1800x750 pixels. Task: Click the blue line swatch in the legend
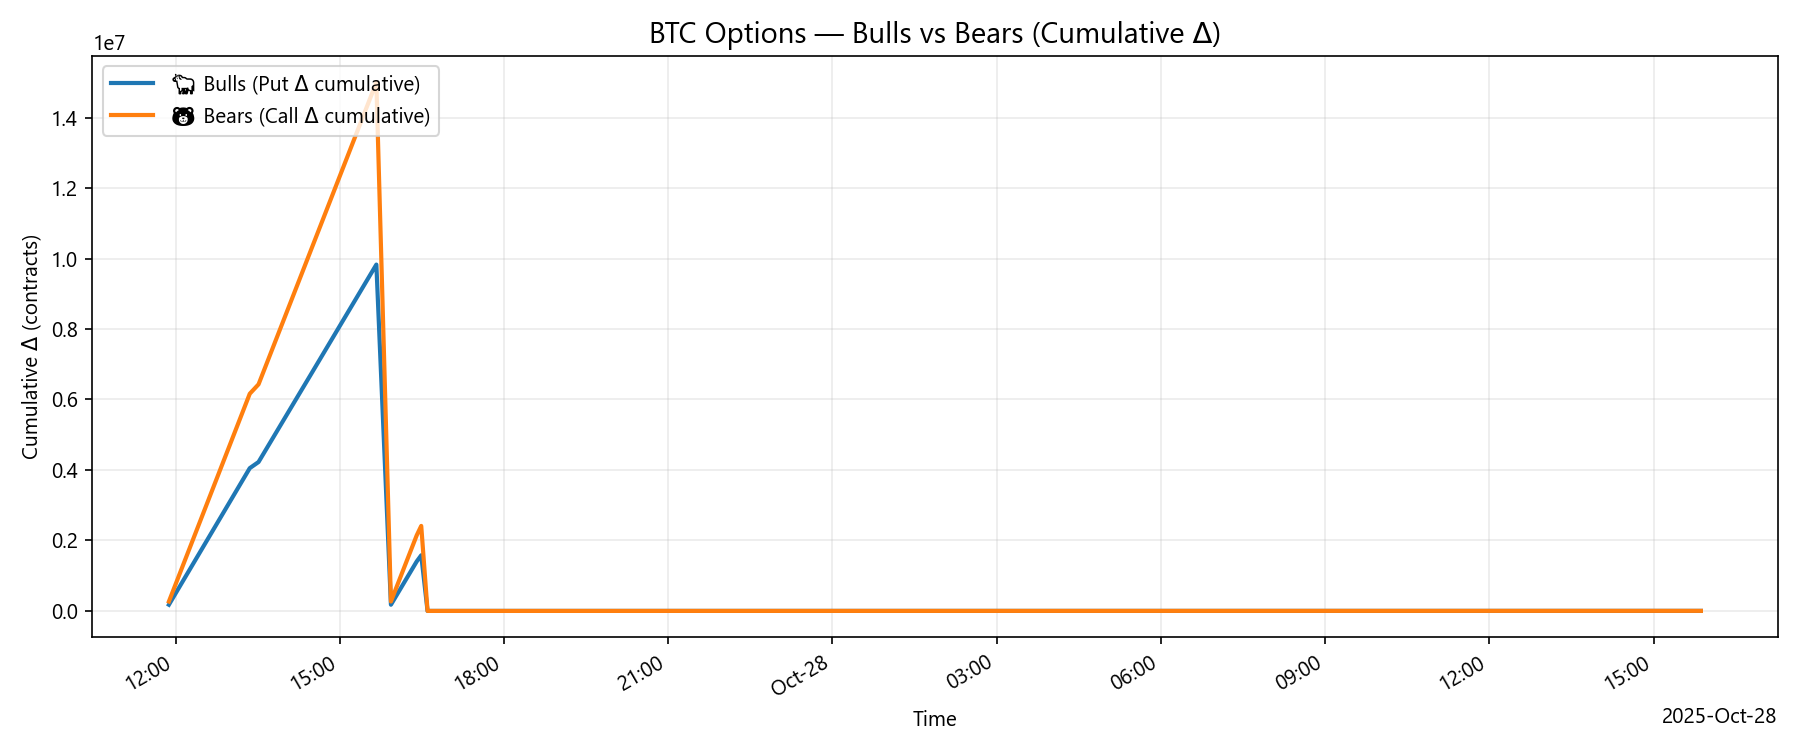[133, 84]
